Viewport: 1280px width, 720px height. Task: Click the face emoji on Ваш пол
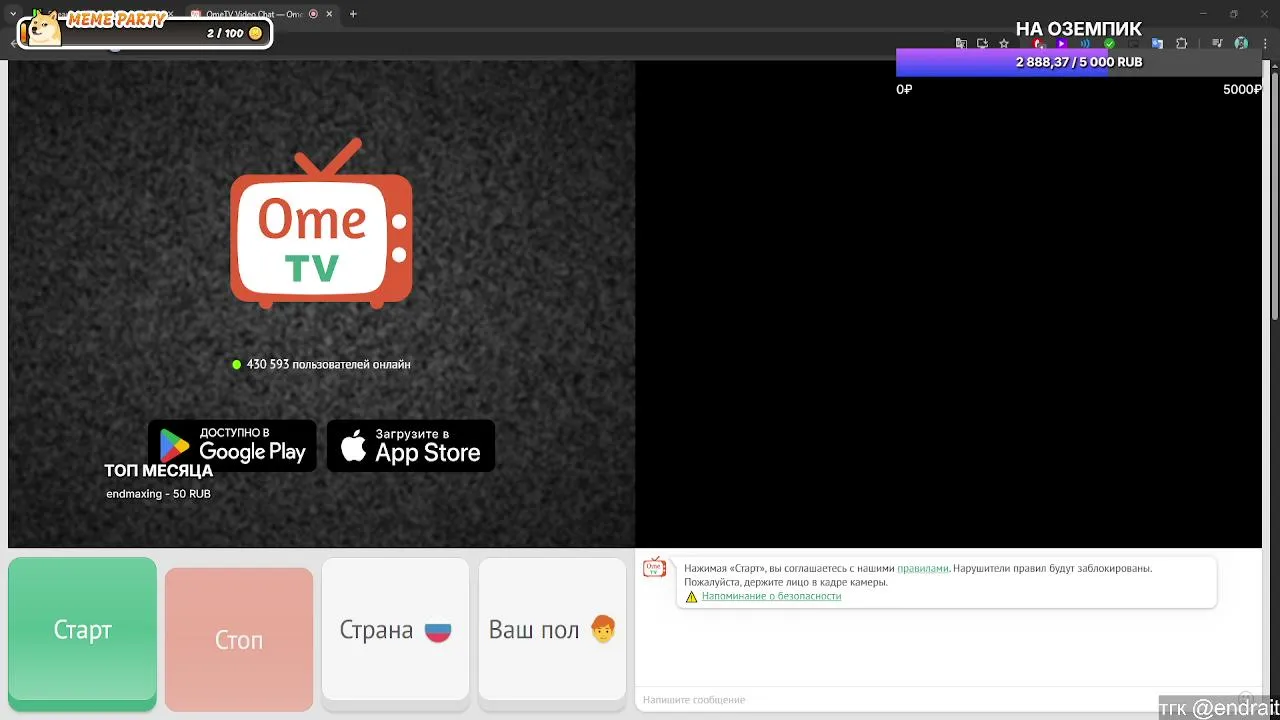pyautogui.click(x=602, y=629)
